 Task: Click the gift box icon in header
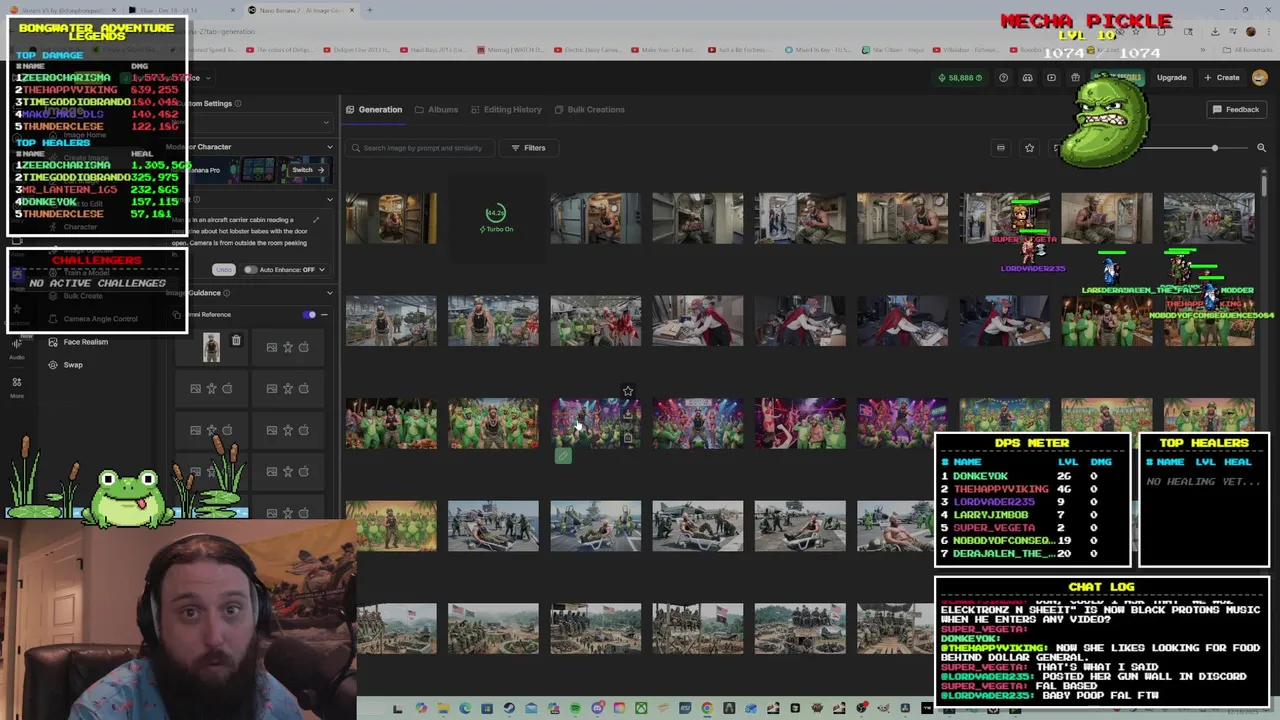pyautogui.click(x=1075, y=78)
